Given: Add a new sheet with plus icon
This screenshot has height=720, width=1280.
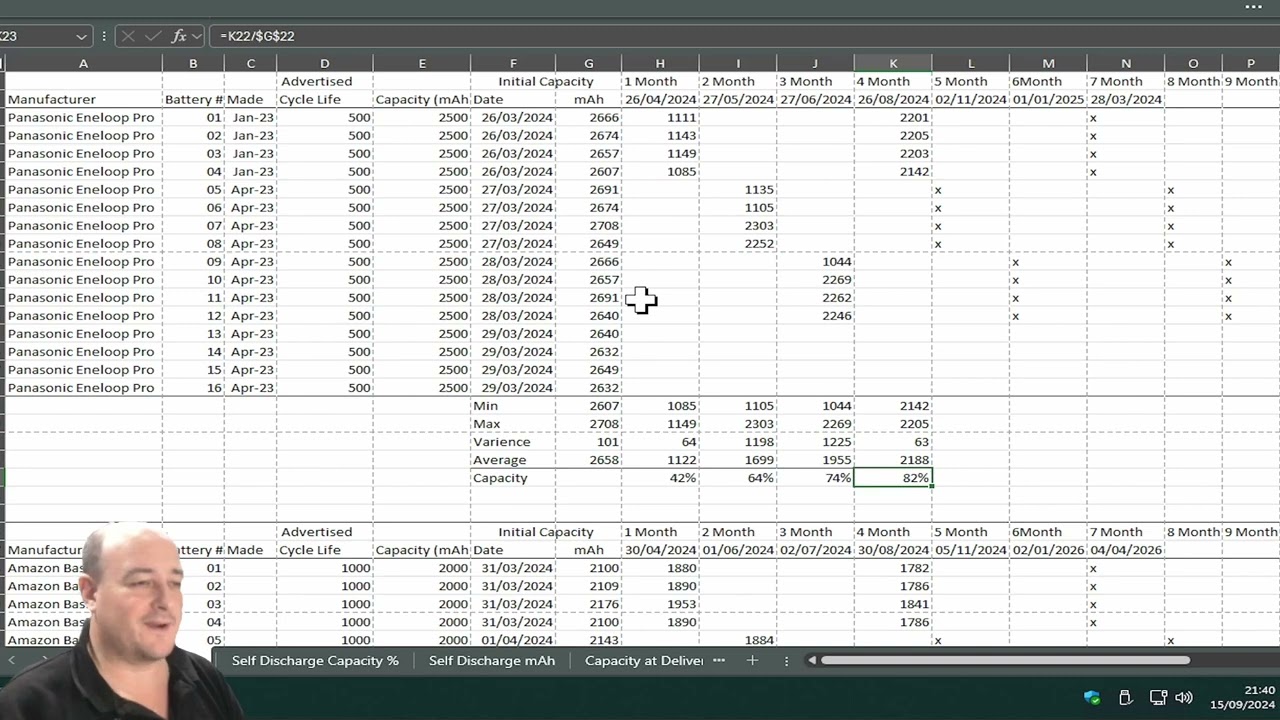Looking at the screenshot, I should click(x=752, y=660).
